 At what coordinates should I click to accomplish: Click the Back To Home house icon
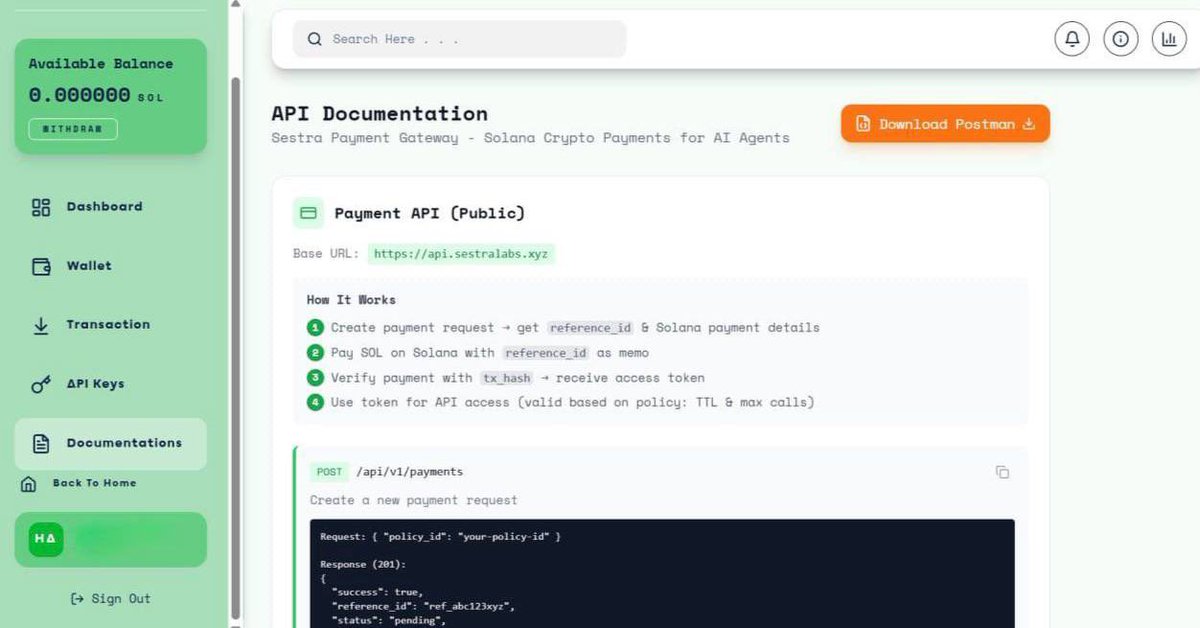pyautogui.click(x=30, y=484)
